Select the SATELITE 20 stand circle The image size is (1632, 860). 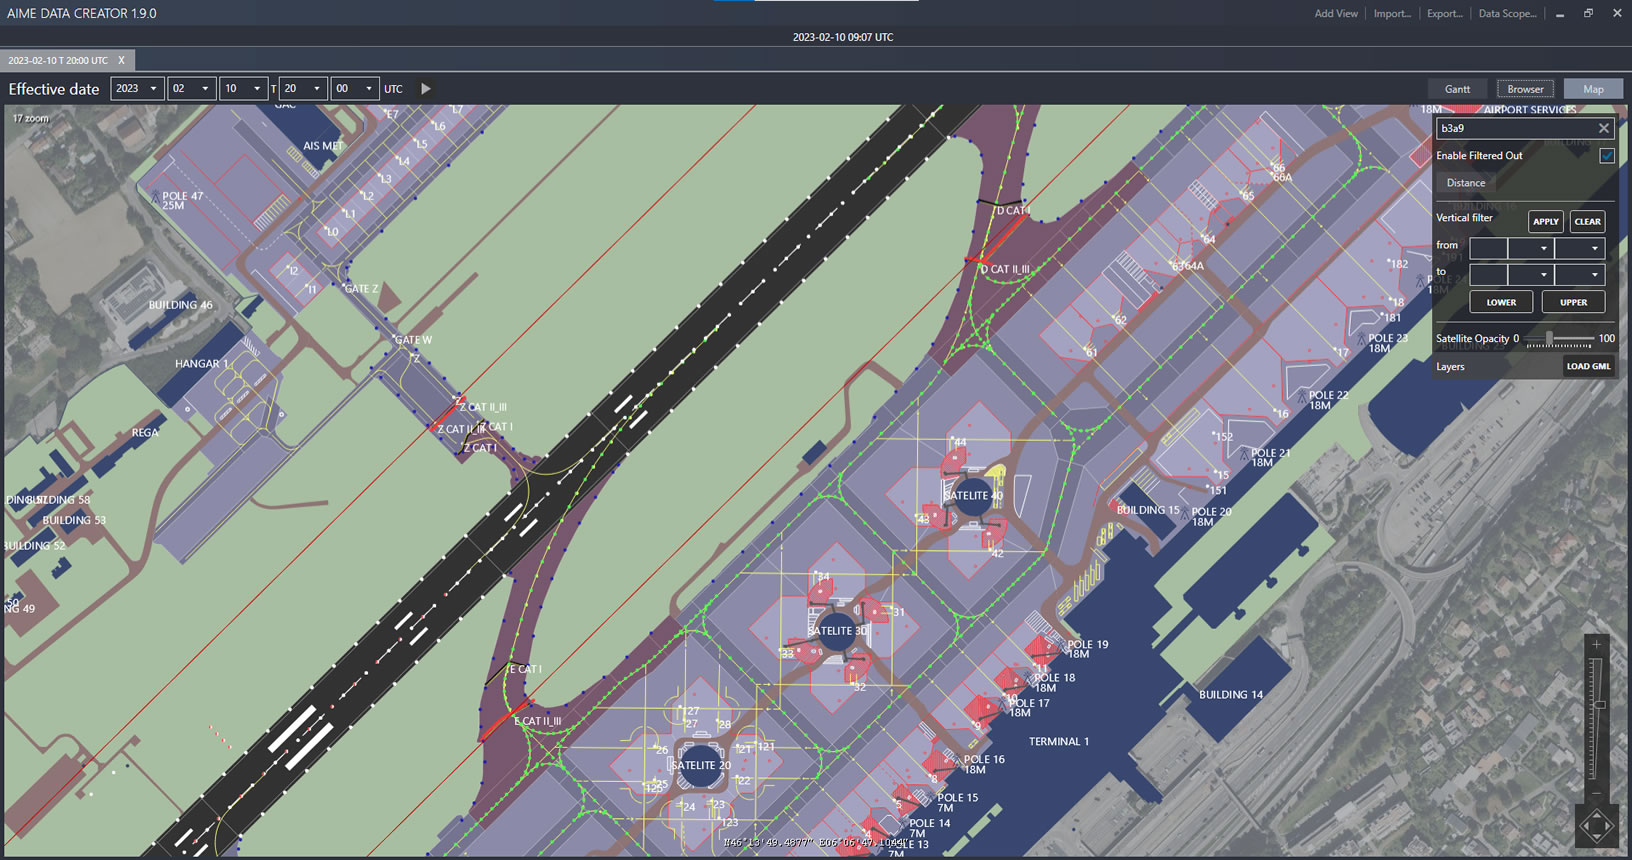[x=700, y=765]
